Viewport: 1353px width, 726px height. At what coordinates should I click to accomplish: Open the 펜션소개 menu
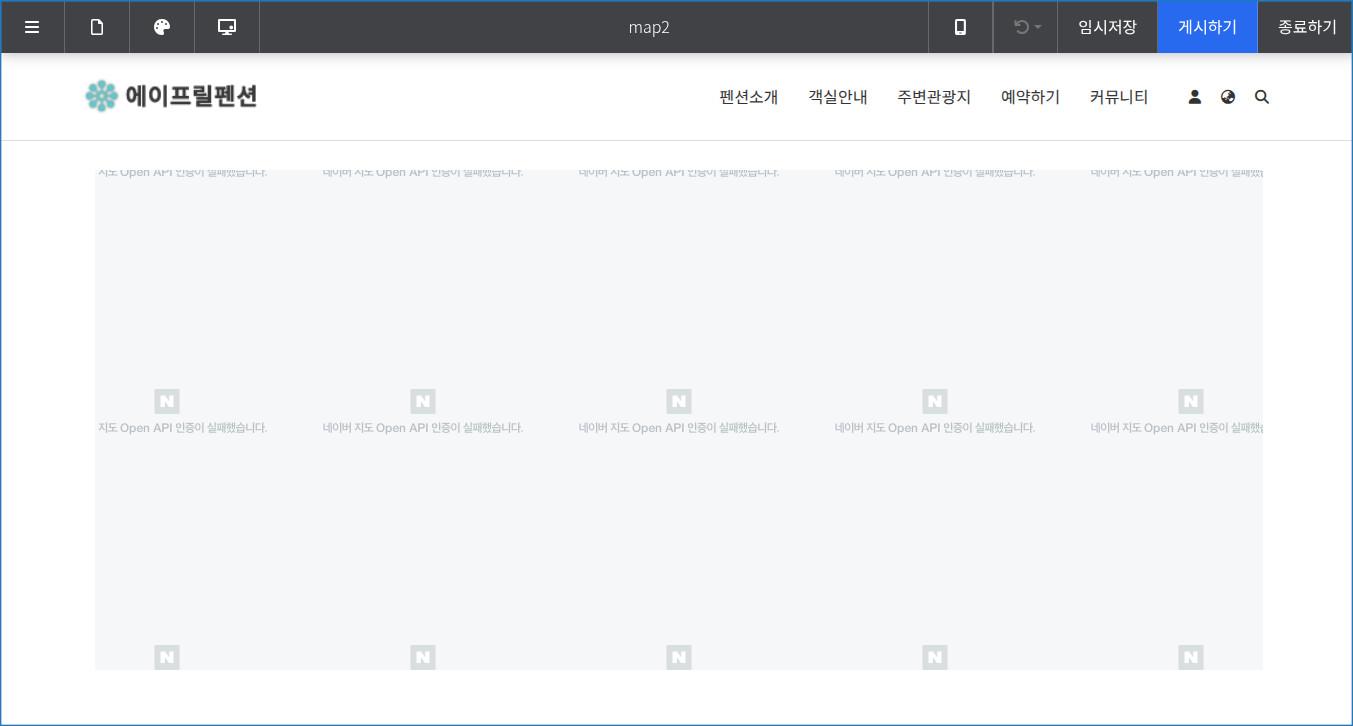coord(748,97)
